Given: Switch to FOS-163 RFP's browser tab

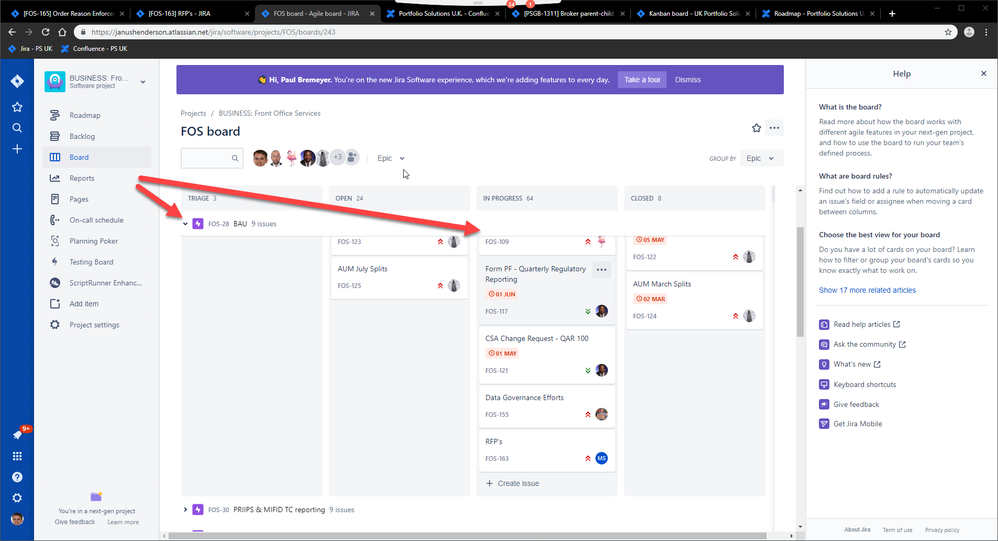Looking at the screenshot, I should point(192,13).
